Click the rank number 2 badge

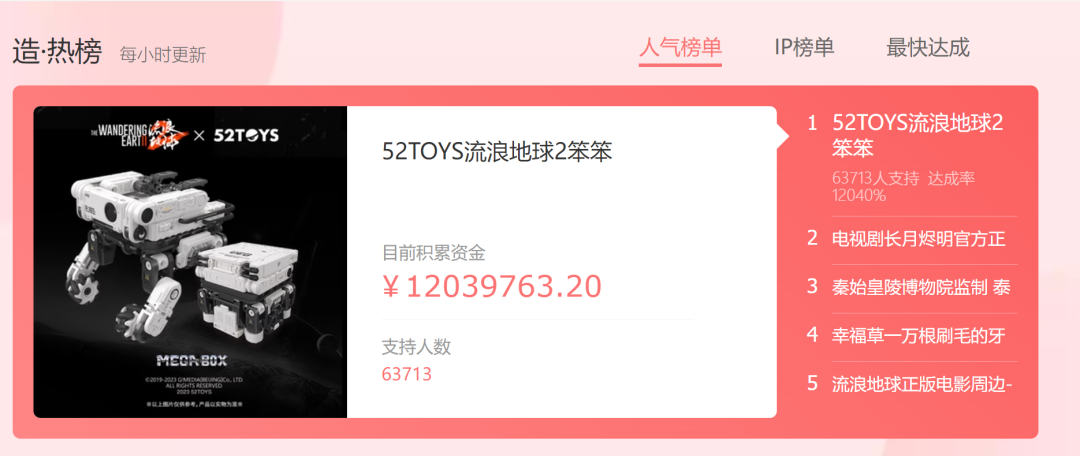[x=812, y=238]
